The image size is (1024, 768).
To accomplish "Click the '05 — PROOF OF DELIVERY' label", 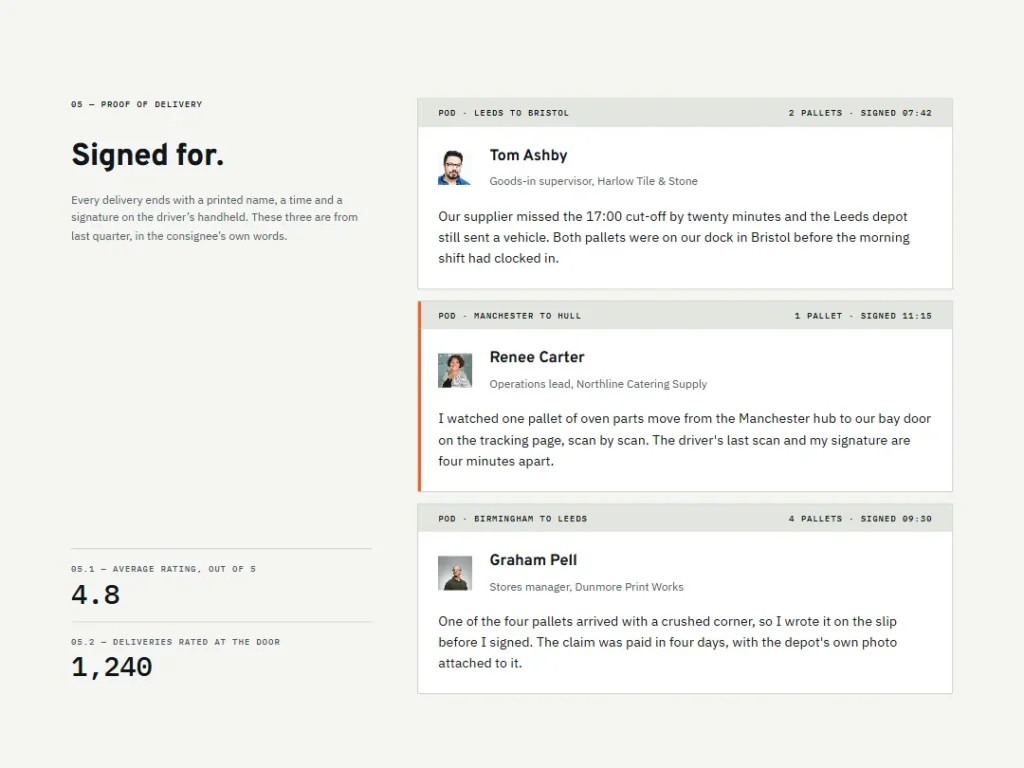I will tap(136, 104).
